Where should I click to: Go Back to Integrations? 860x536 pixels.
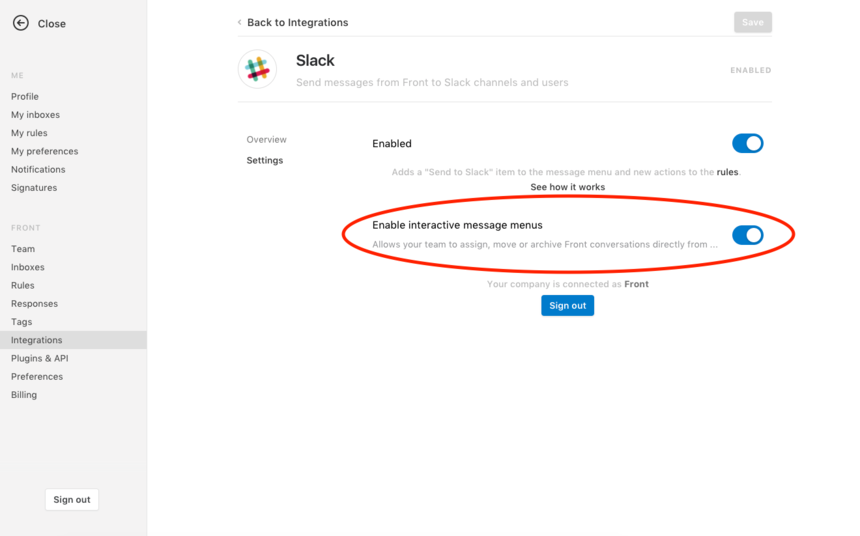297,22
